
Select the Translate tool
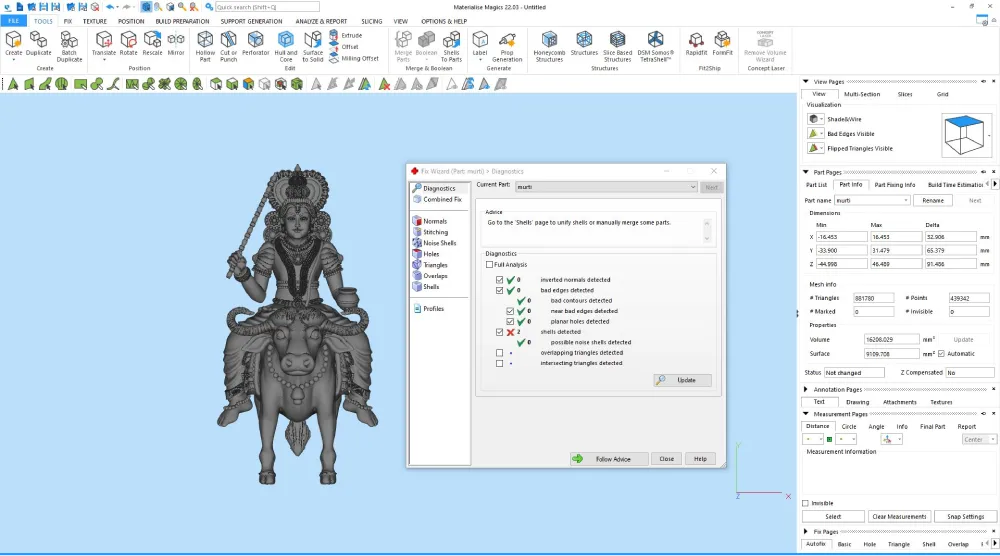(103, 46)
